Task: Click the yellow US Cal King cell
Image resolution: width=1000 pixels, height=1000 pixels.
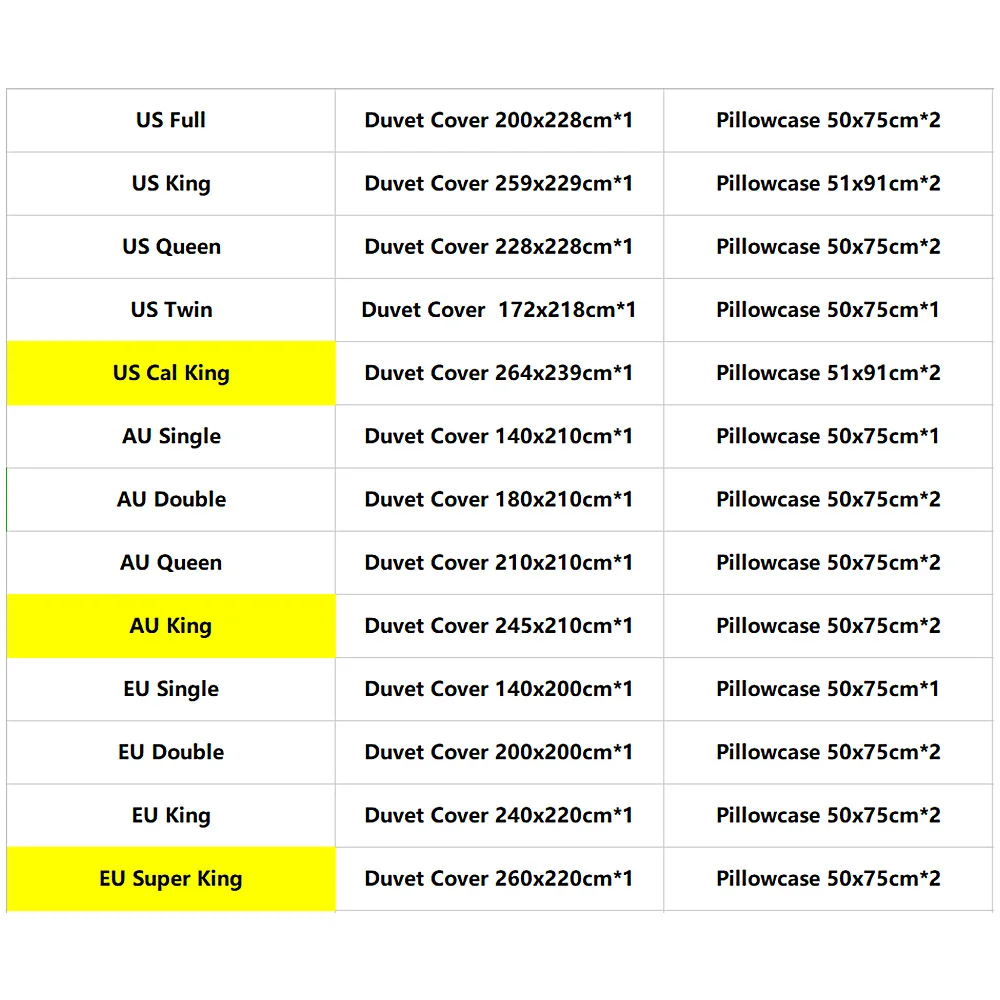Action: pos(171,373)
